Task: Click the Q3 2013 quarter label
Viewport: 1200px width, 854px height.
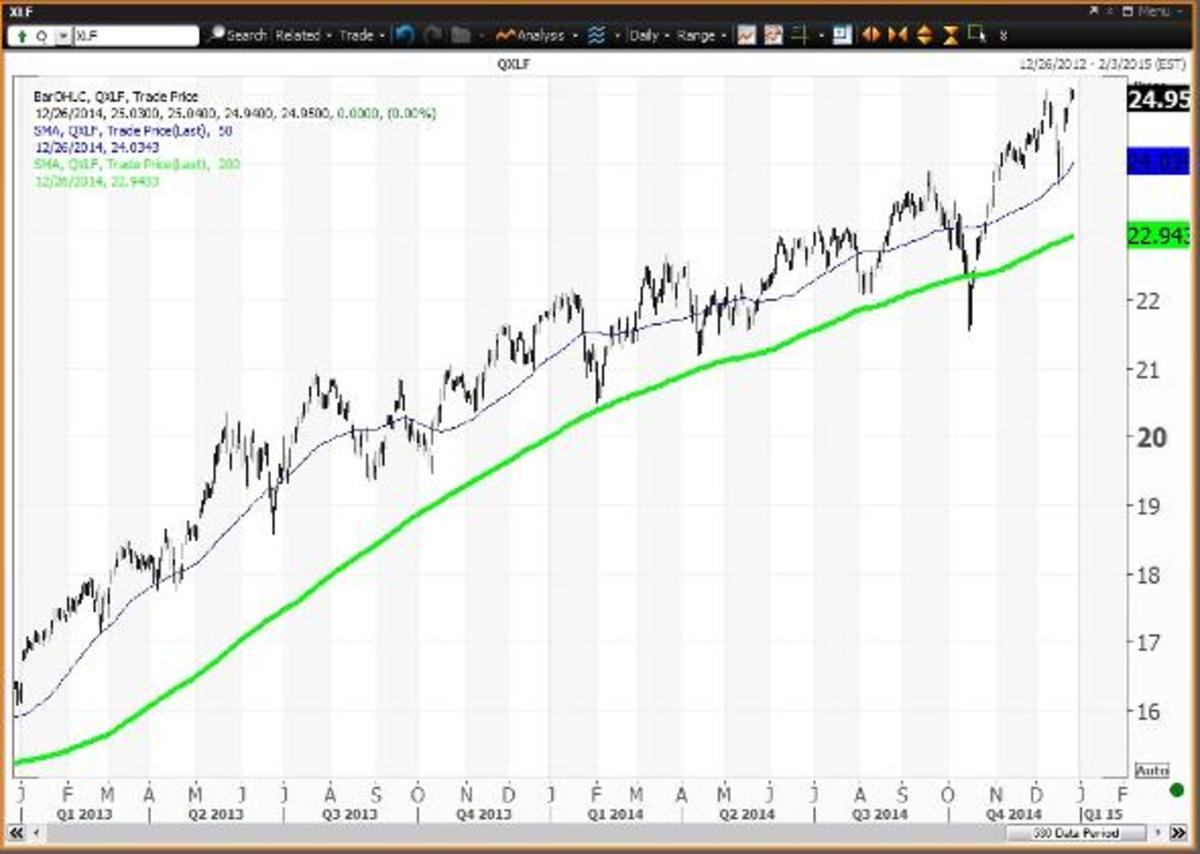Action: [x=350, y=815]
